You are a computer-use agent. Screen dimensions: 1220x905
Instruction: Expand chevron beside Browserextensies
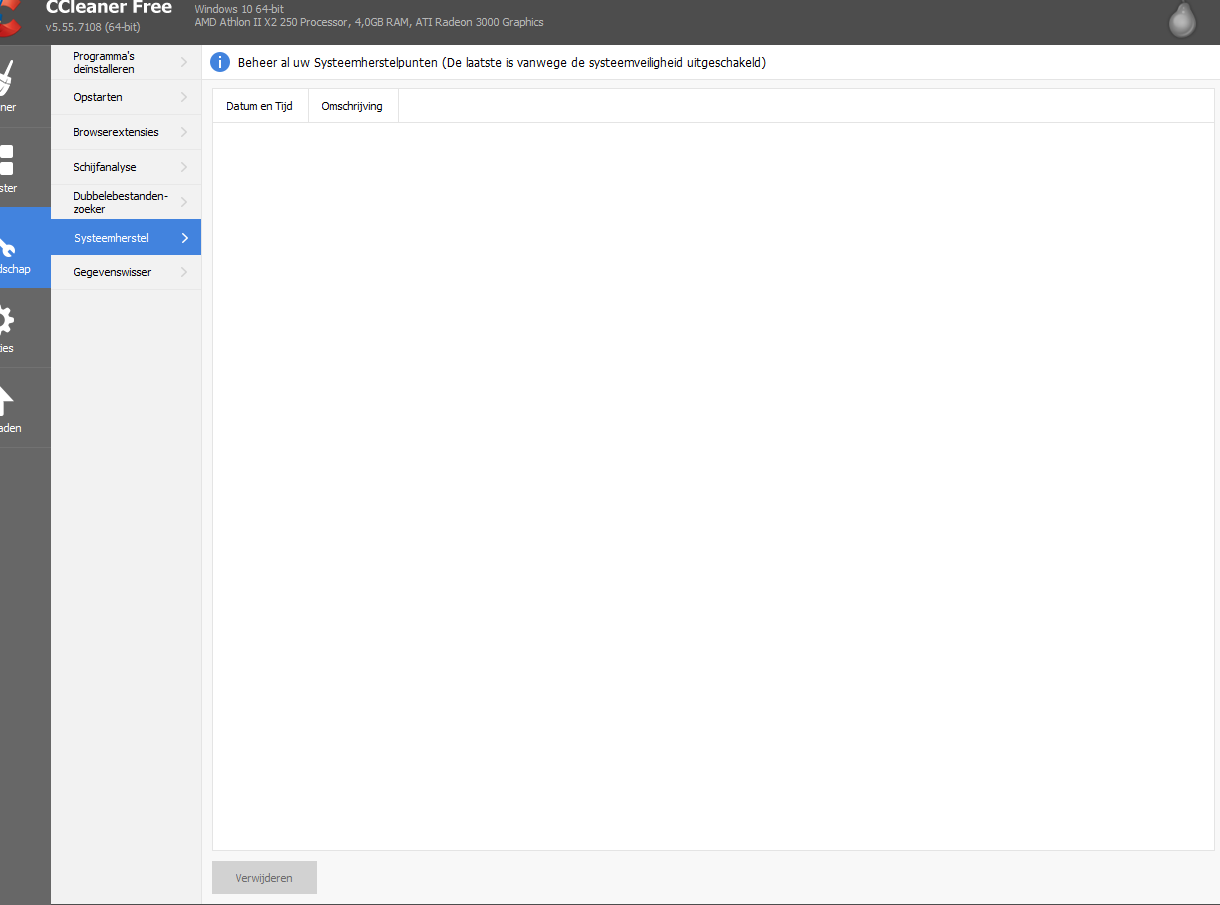coord(184,132)
